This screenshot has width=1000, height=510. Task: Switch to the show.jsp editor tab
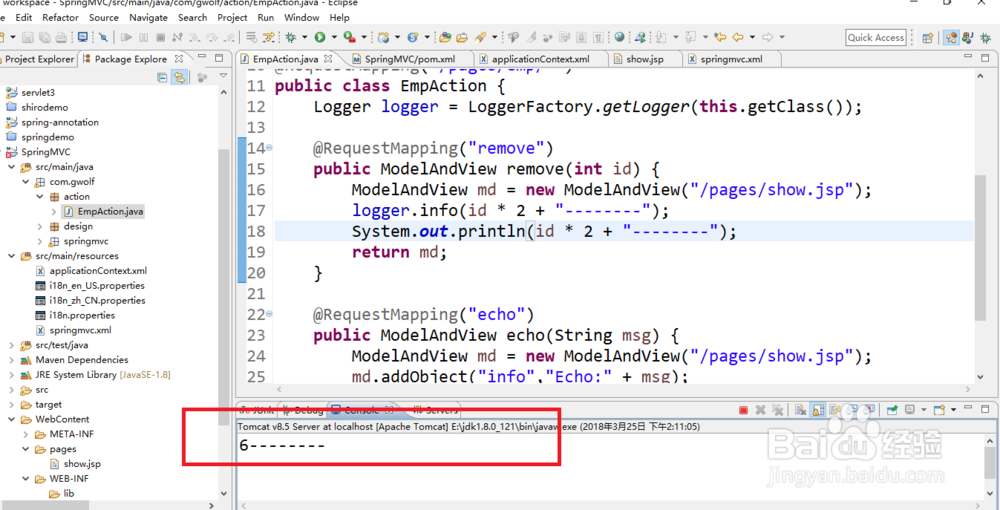[645, 59]
